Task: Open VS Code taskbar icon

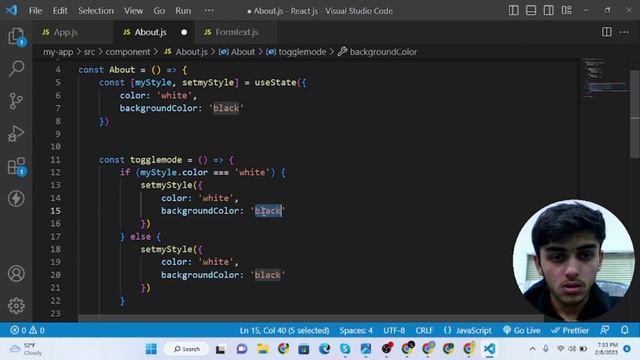Action: tap(489, 349)
